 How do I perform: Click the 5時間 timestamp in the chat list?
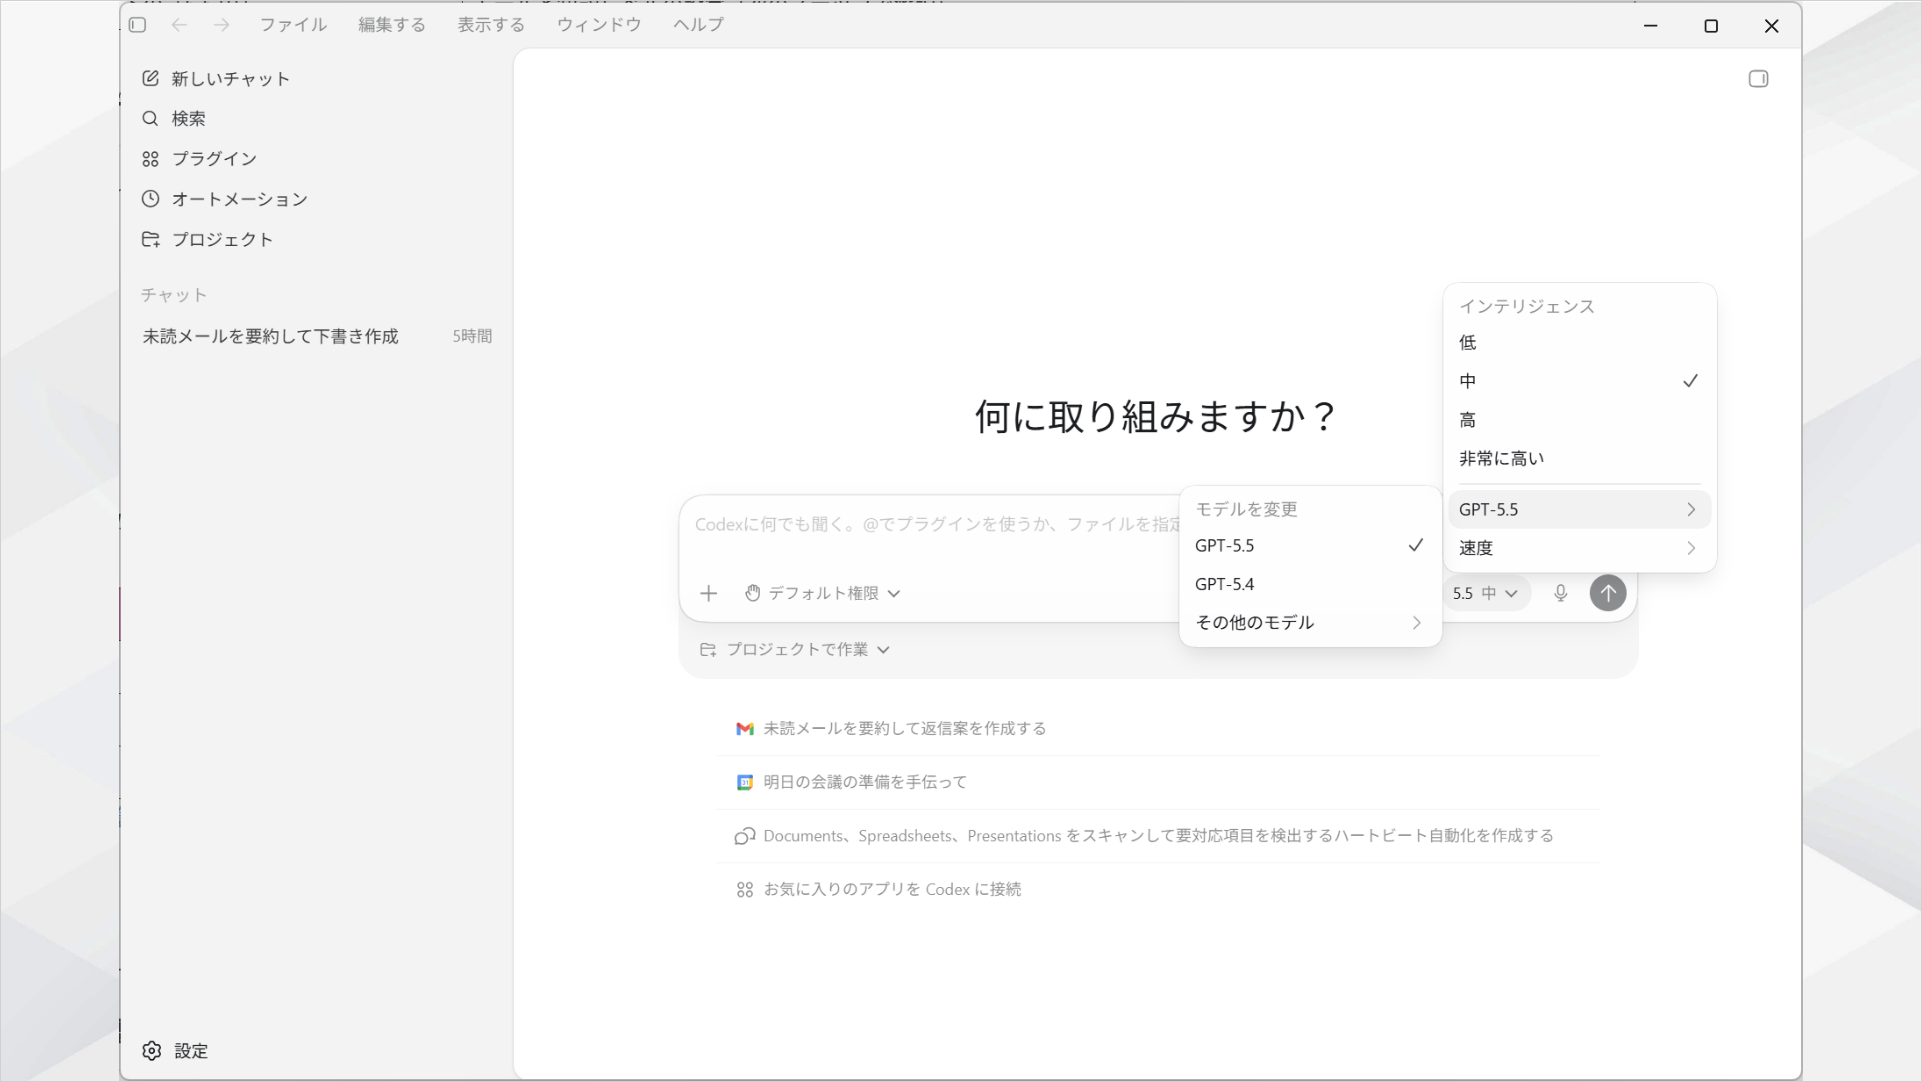point(472,336)
